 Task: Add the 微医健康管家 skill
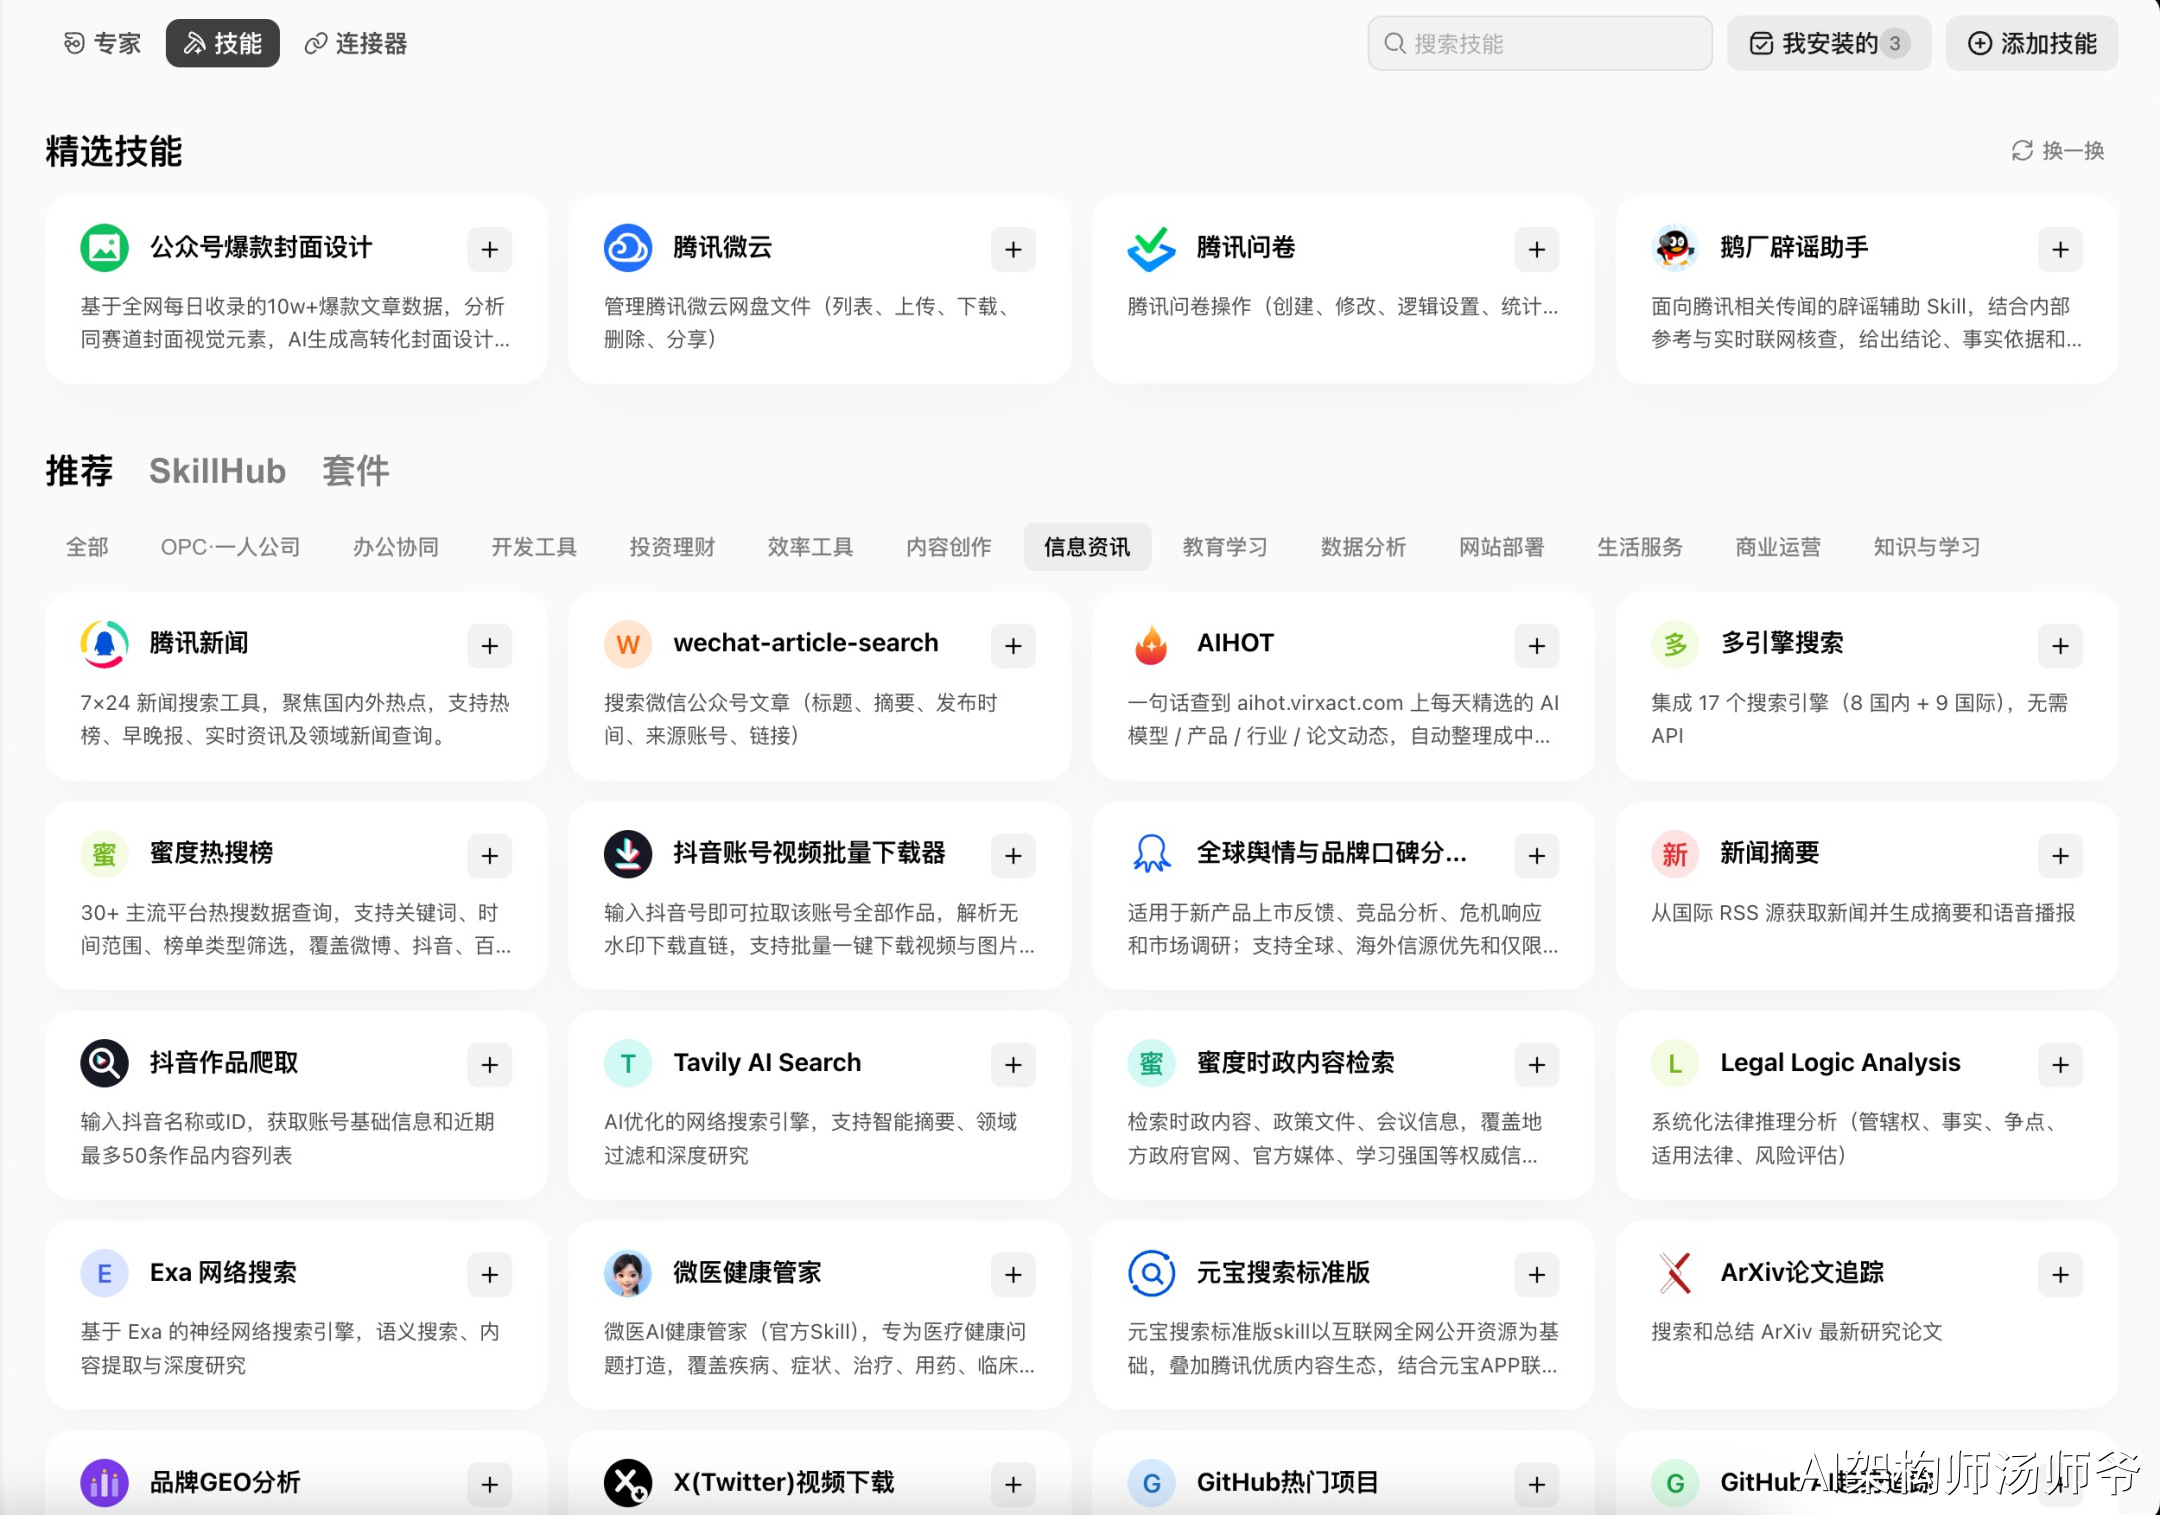tap(1013, 1274)
